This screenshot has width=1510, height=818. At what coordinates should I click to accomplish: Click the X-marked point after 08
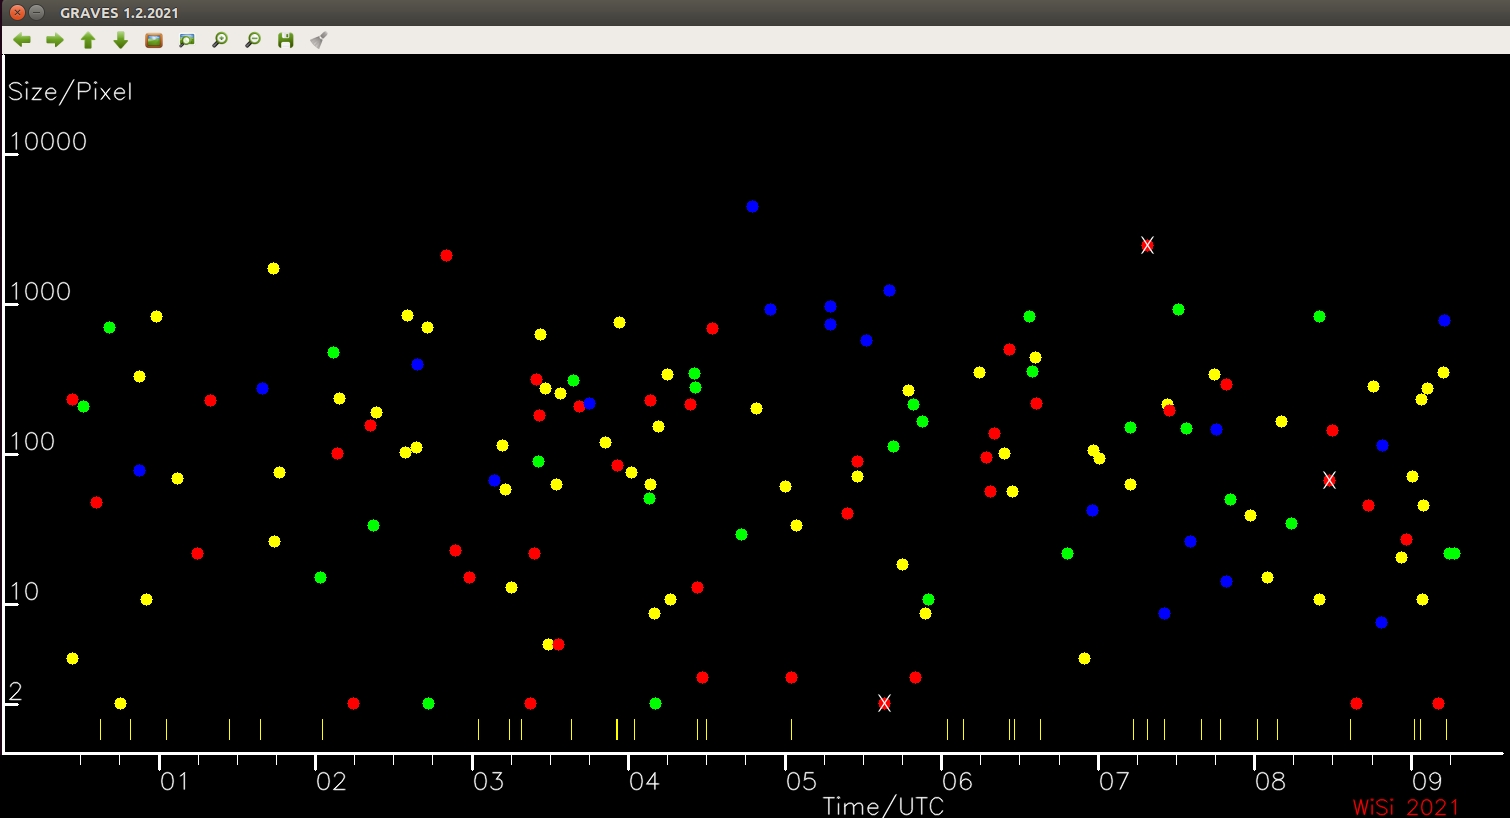(1329, 480)
